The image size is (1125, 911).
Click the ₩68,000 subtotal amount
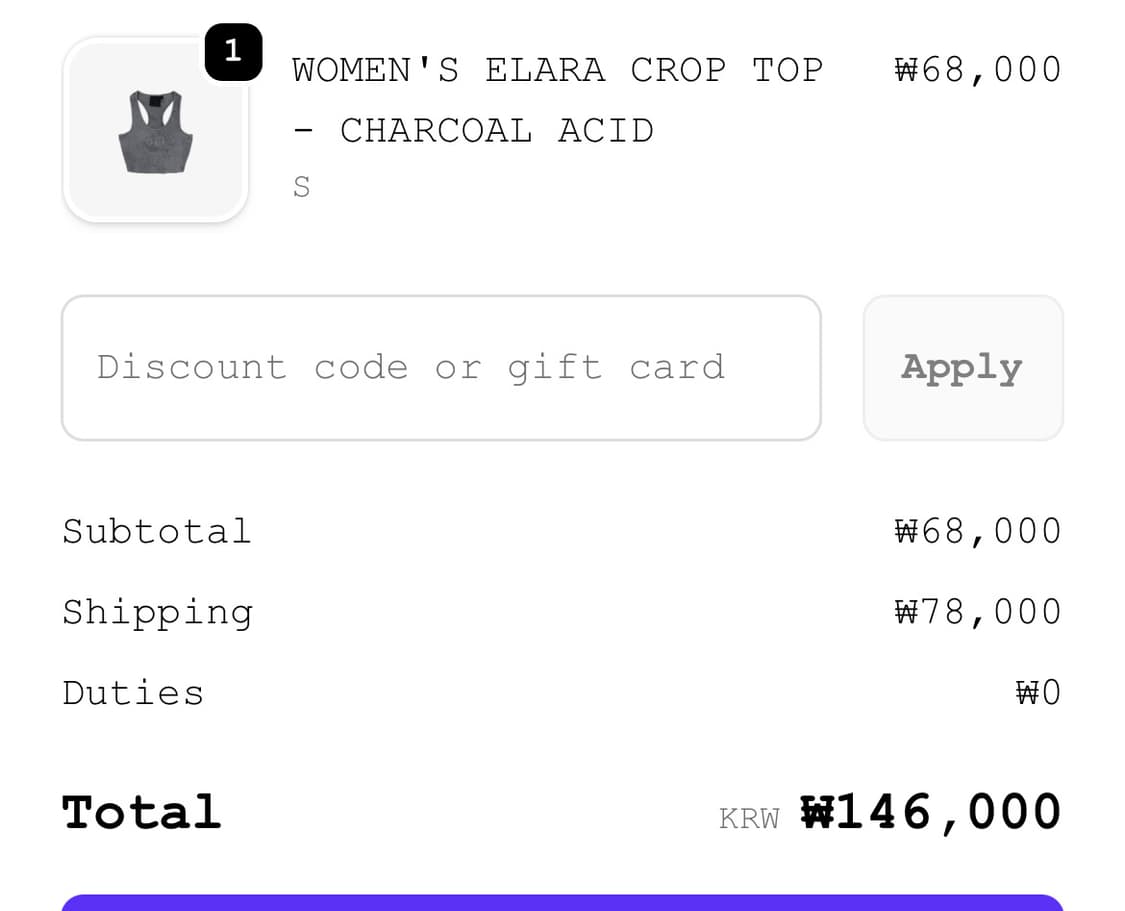[x=977, y=531]
